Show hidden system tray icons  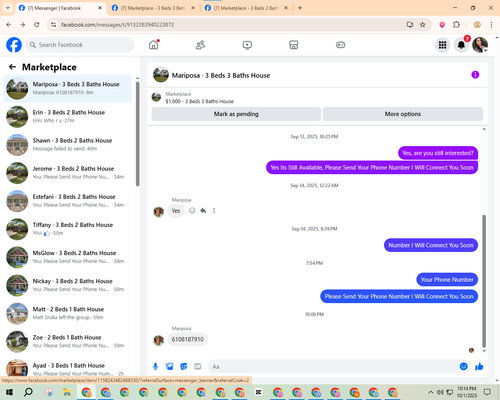(x=431, y=392)
